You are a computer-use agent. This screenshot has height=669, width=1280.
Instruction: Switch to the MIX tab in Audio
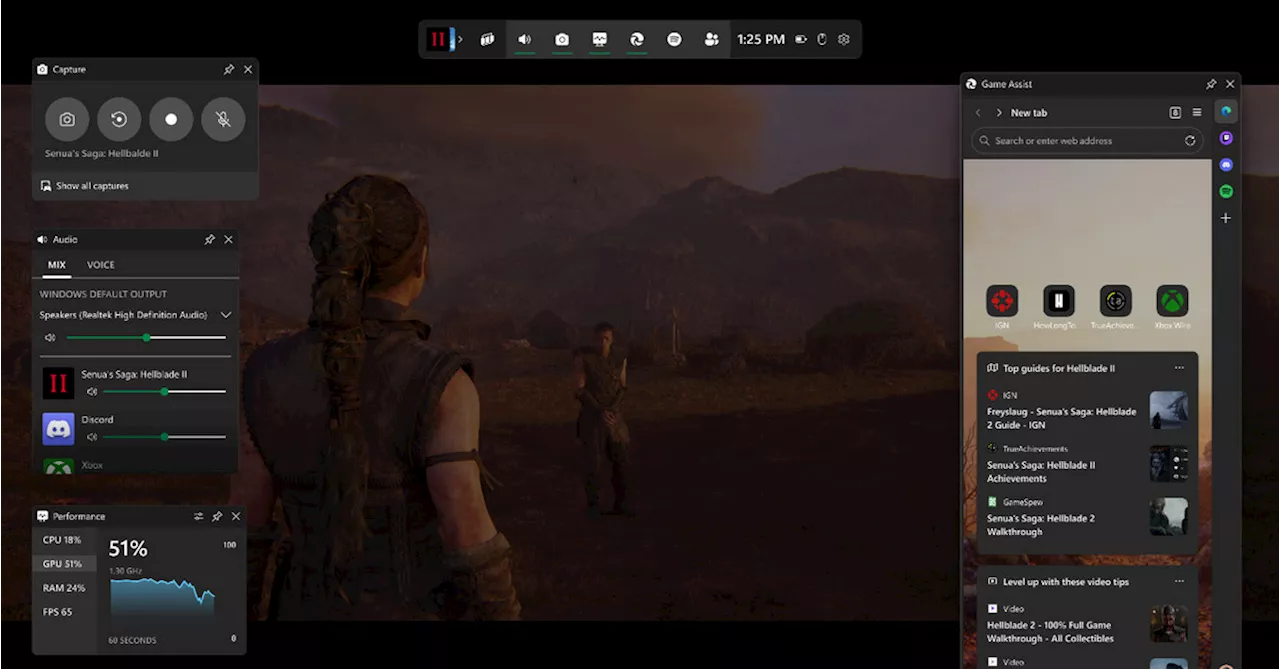click(57, 265)
